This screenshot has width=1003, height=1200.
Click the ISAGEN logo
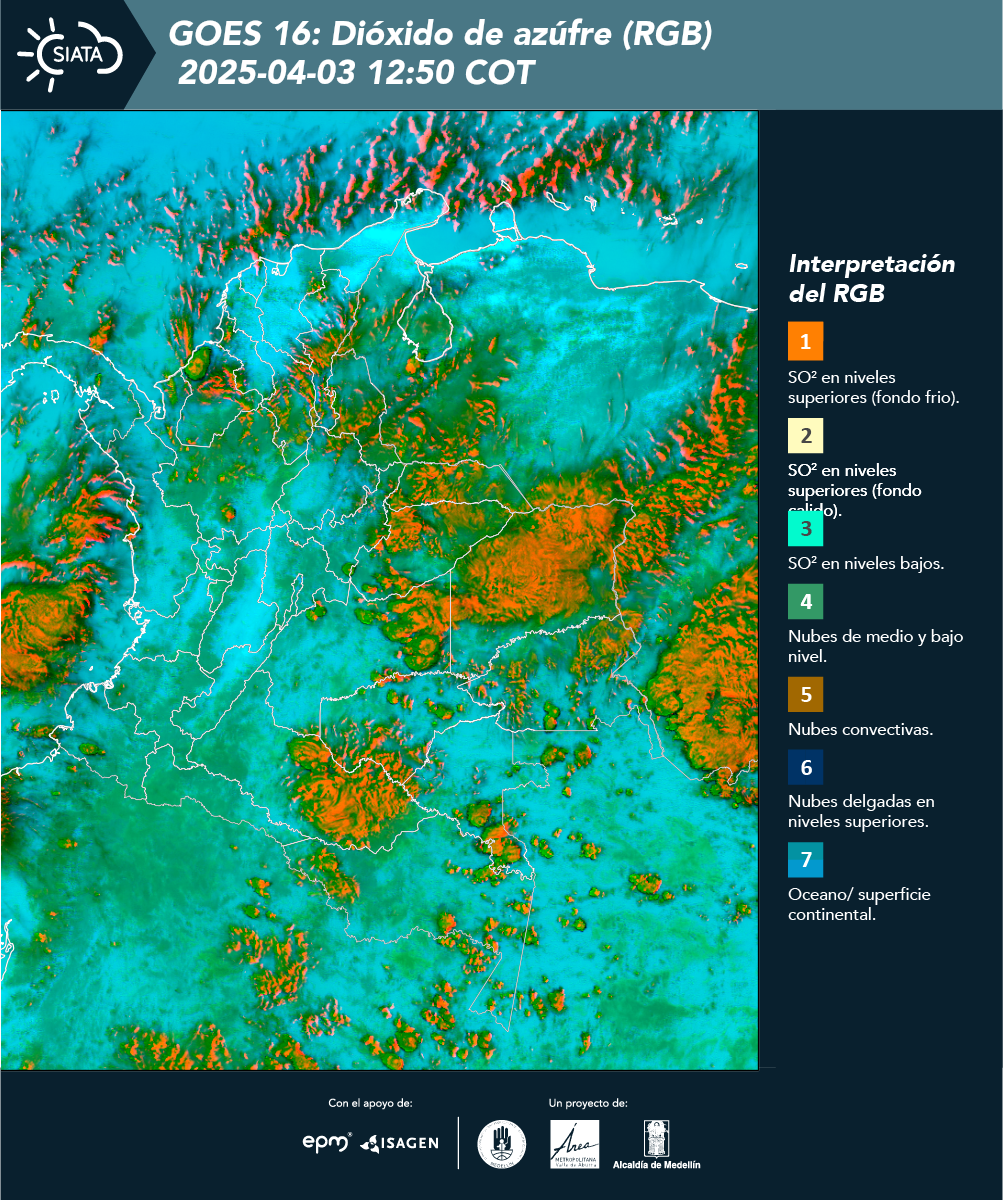pyautogui.click(x=399, y=1143)
